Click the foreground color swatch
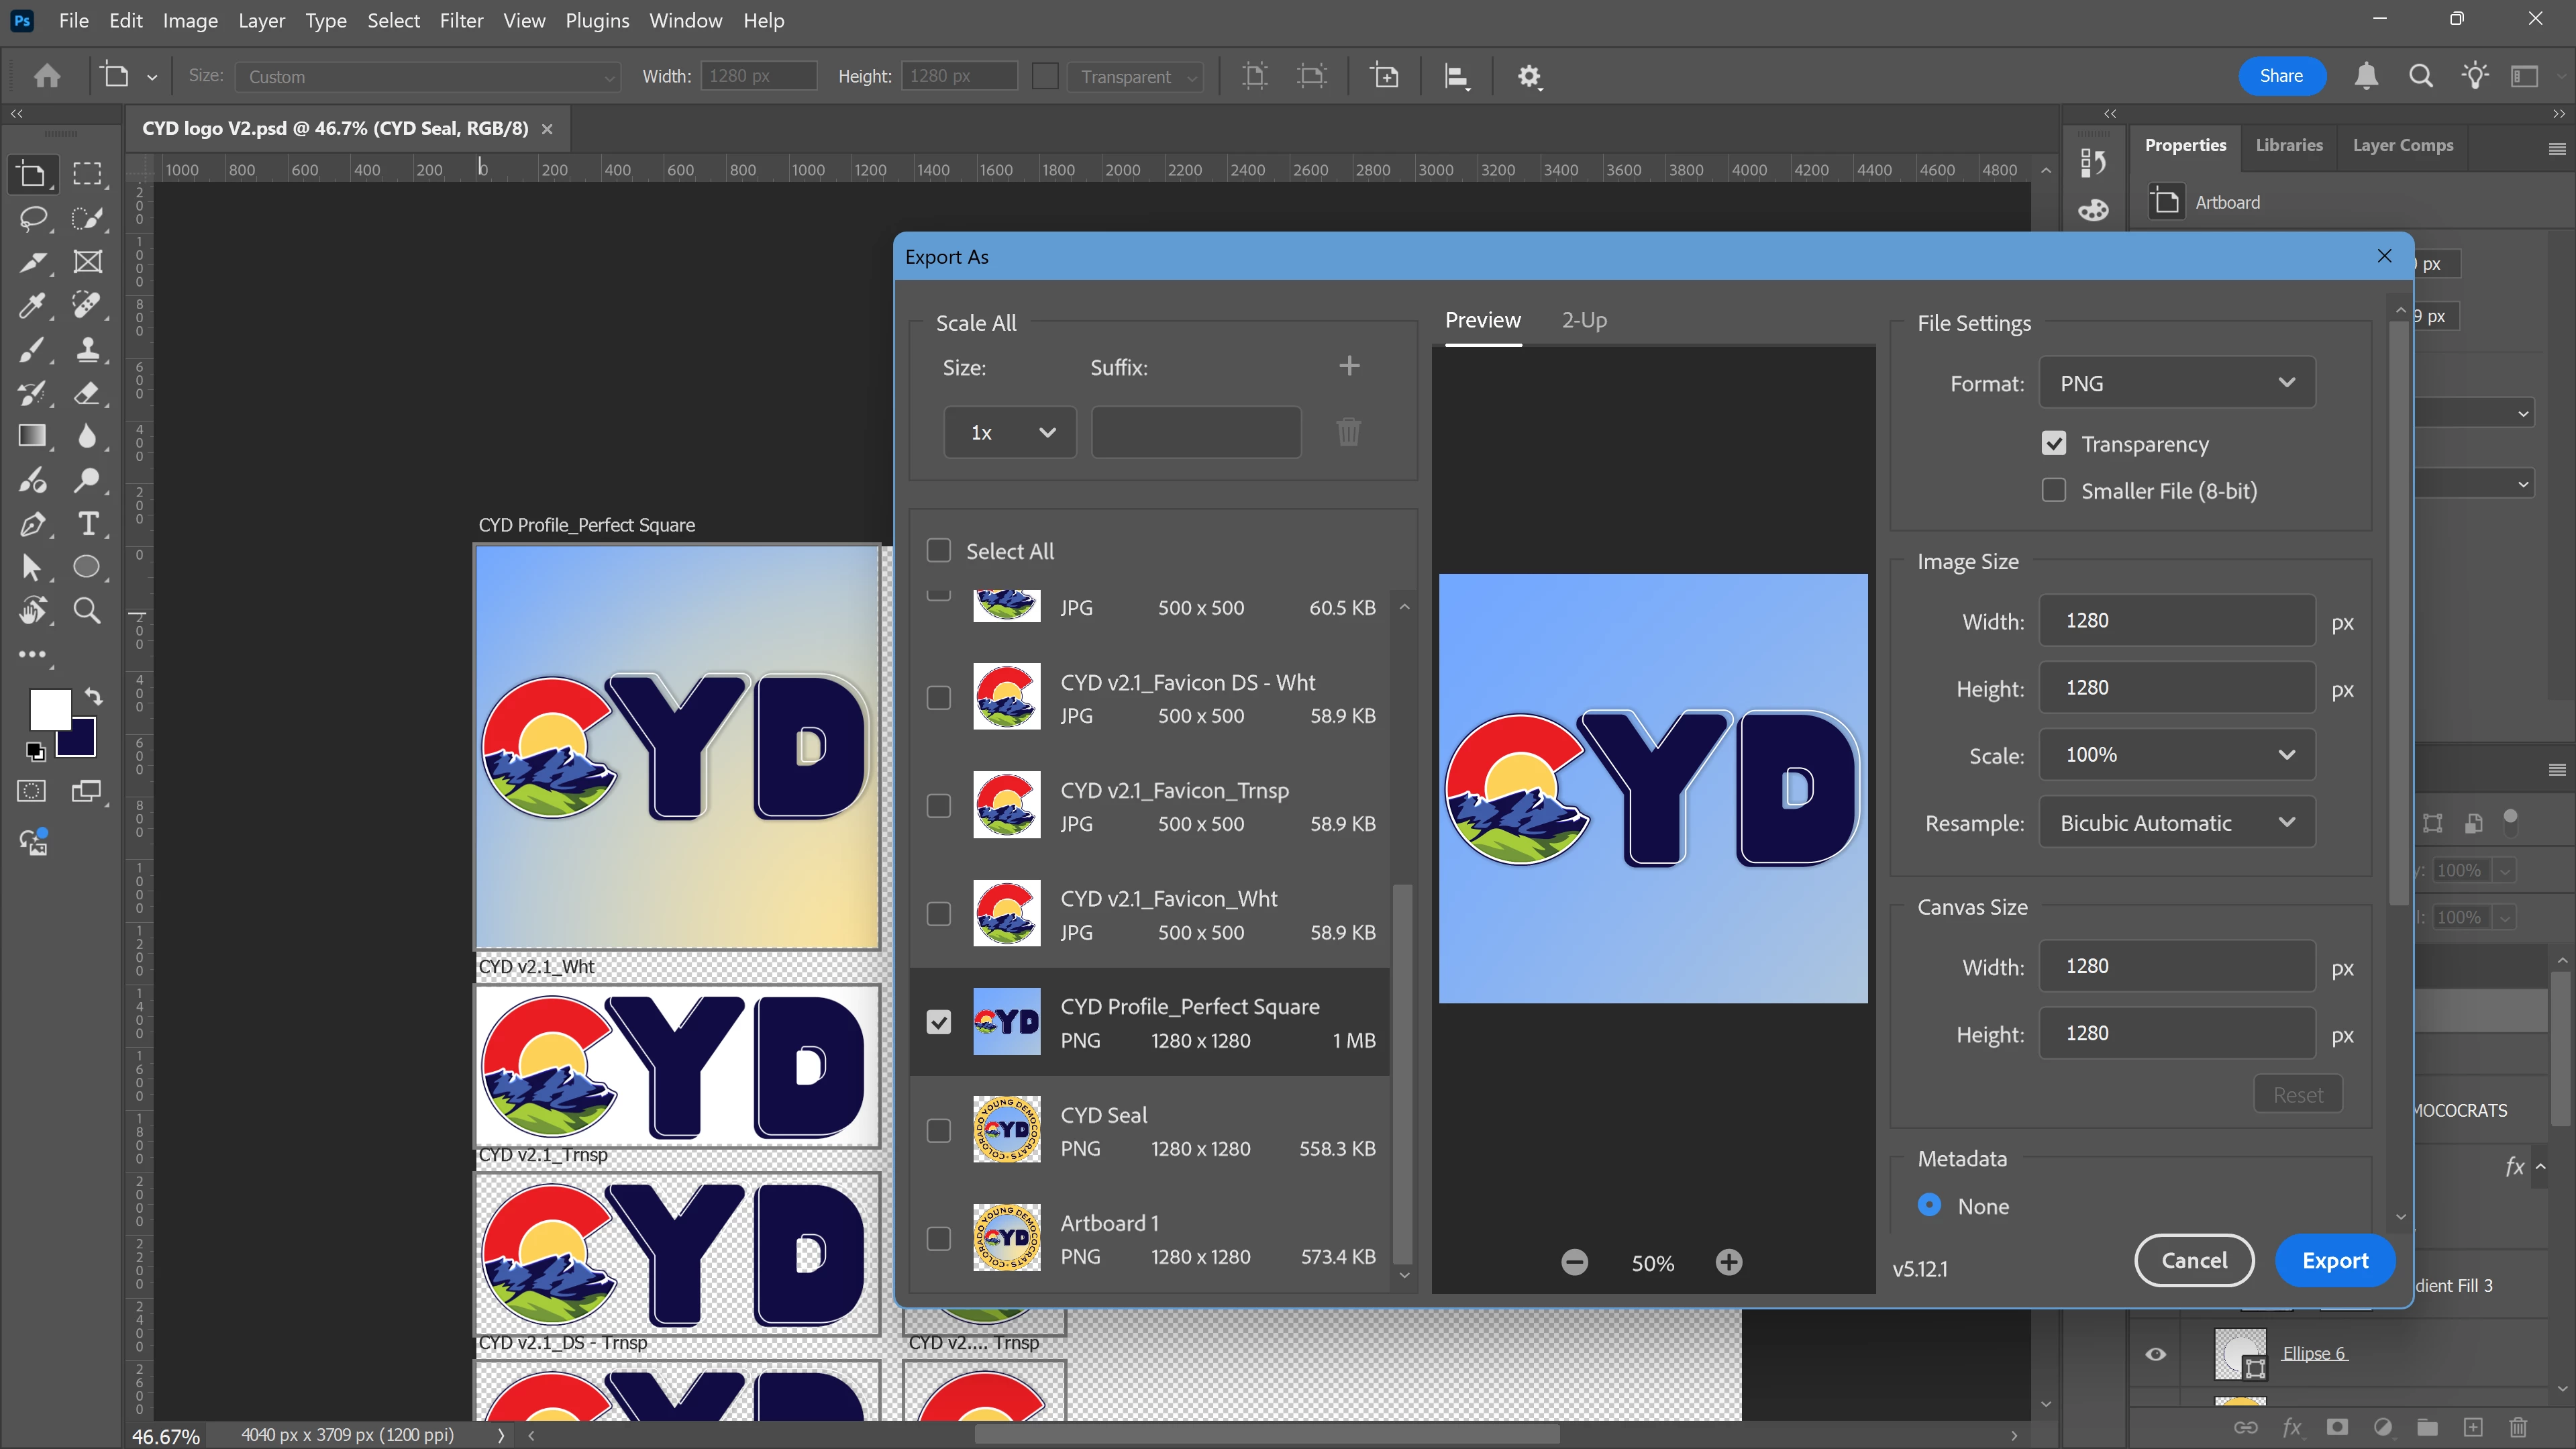 point(50,710)
